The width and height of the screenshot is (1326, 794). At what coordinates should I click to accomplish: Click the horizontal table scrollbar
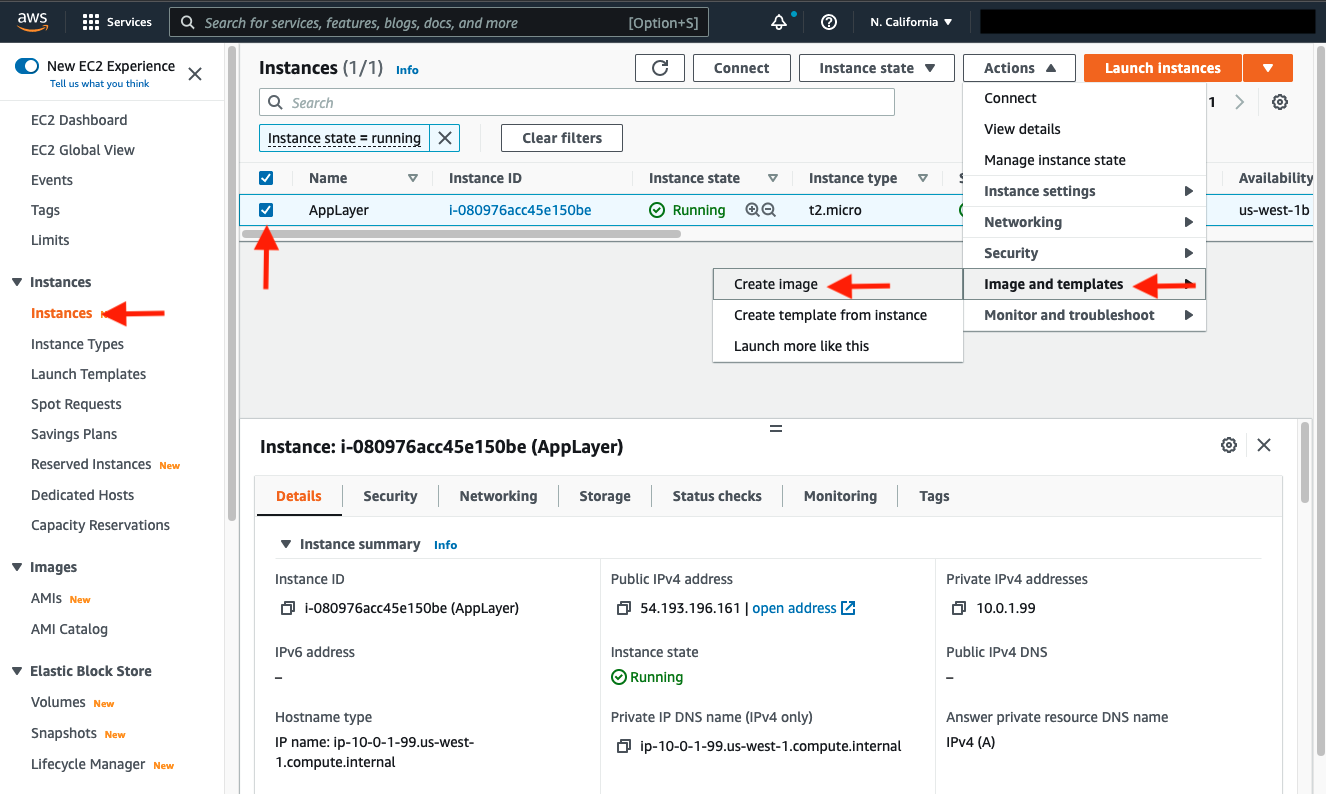(x=461, y=234)
